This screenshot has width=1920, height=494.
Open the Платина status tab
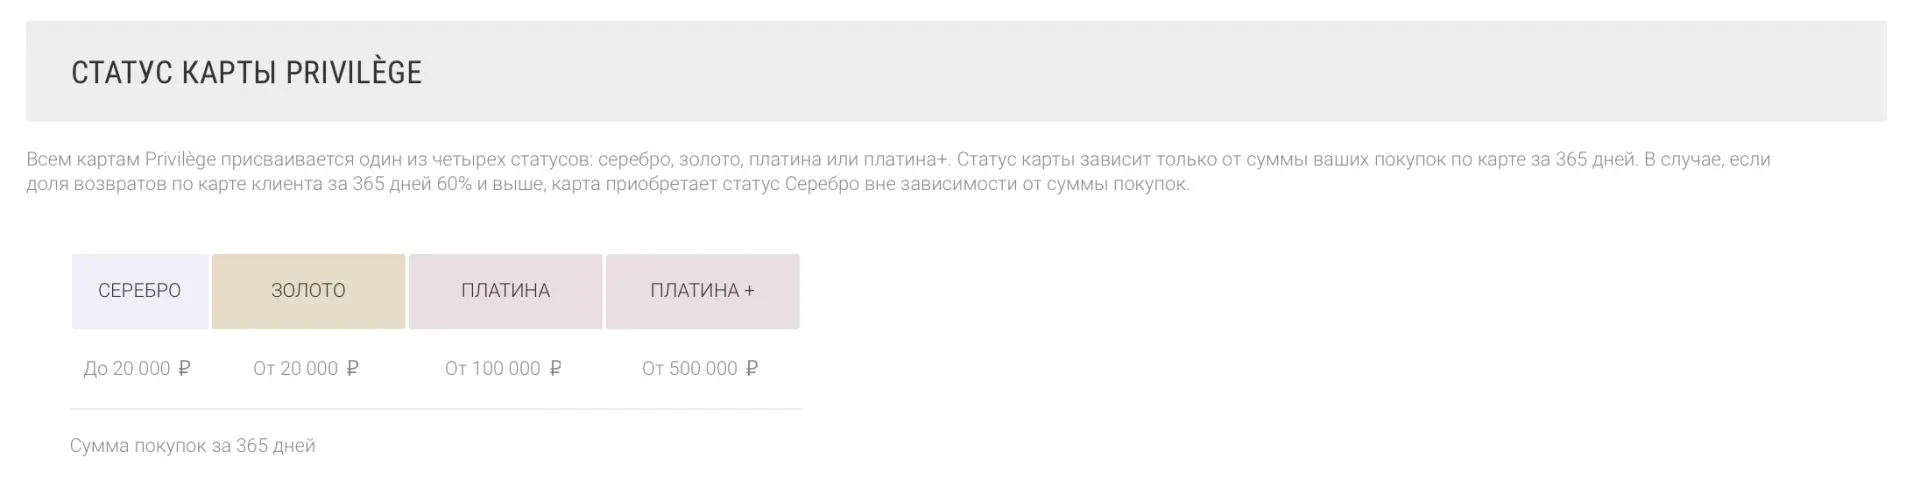click(x=505, y=291)
